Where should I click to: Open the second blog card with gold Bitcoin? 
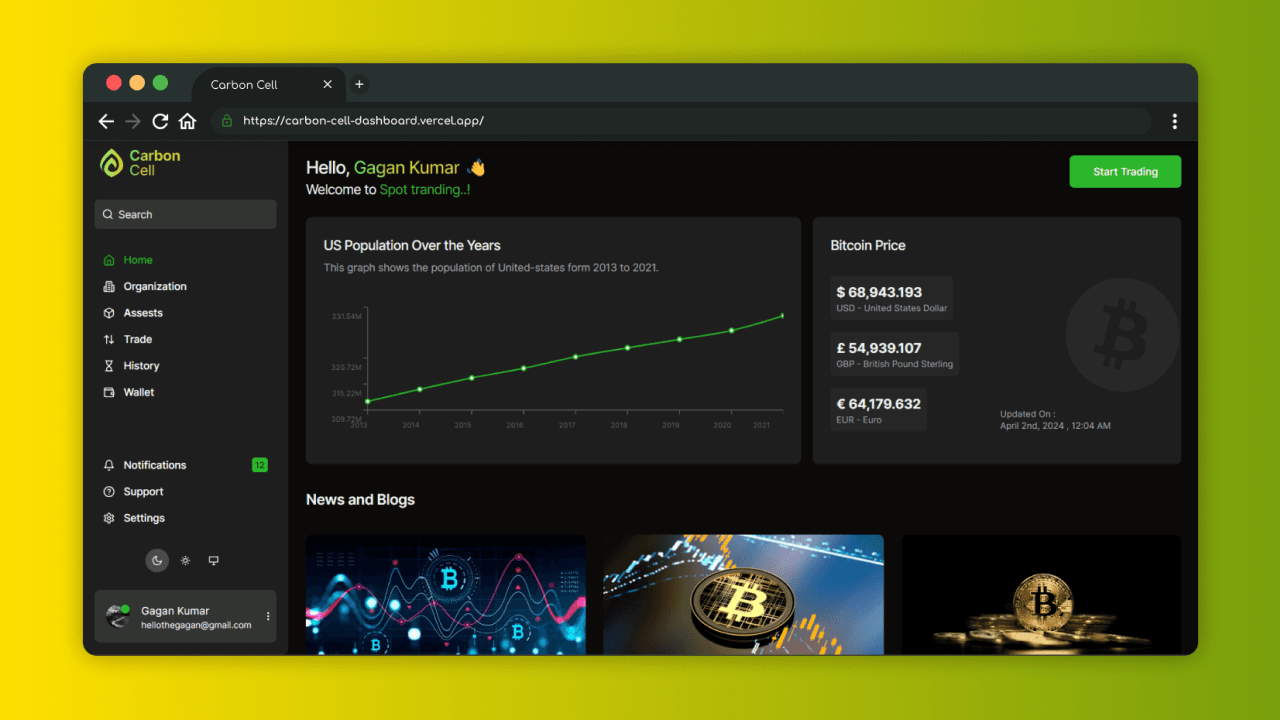743,595
